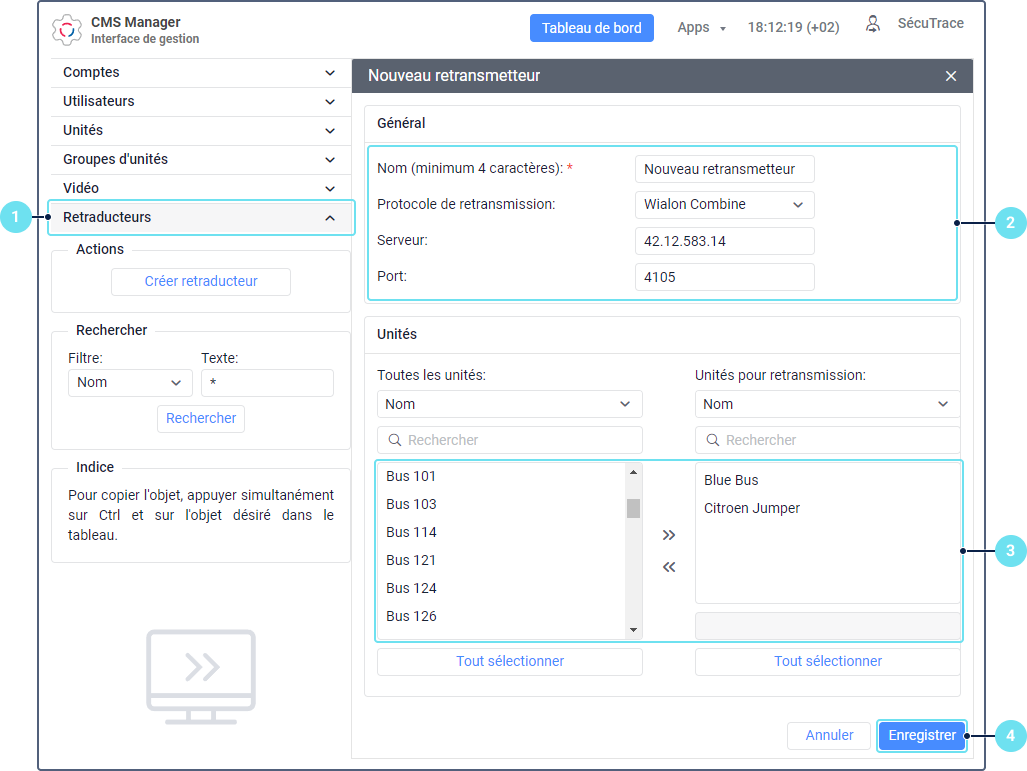Open the Protocole de retransmission dropdown
Image resolution: width=1027 pixels, height=771 pixels.
[724, 205]
